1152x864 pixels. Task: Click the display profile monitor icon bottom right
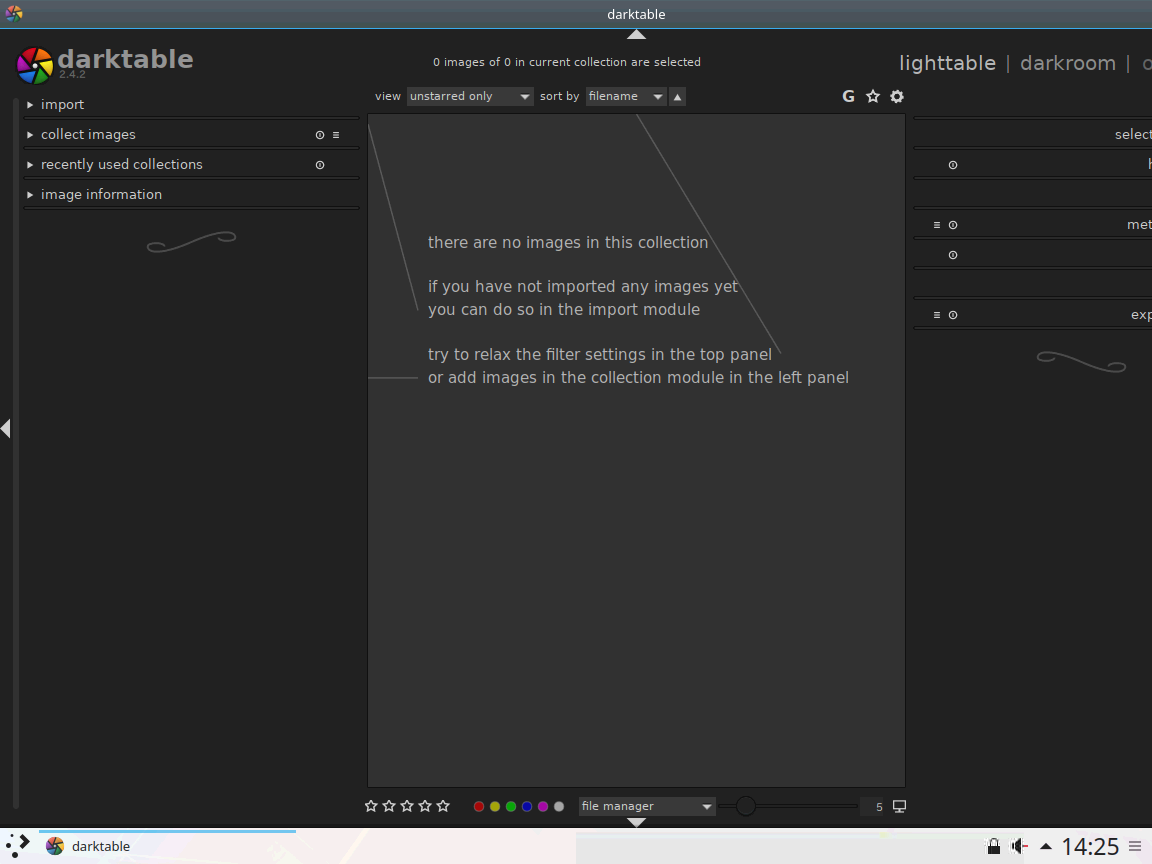pyautogui.click(x=898, y=805)
